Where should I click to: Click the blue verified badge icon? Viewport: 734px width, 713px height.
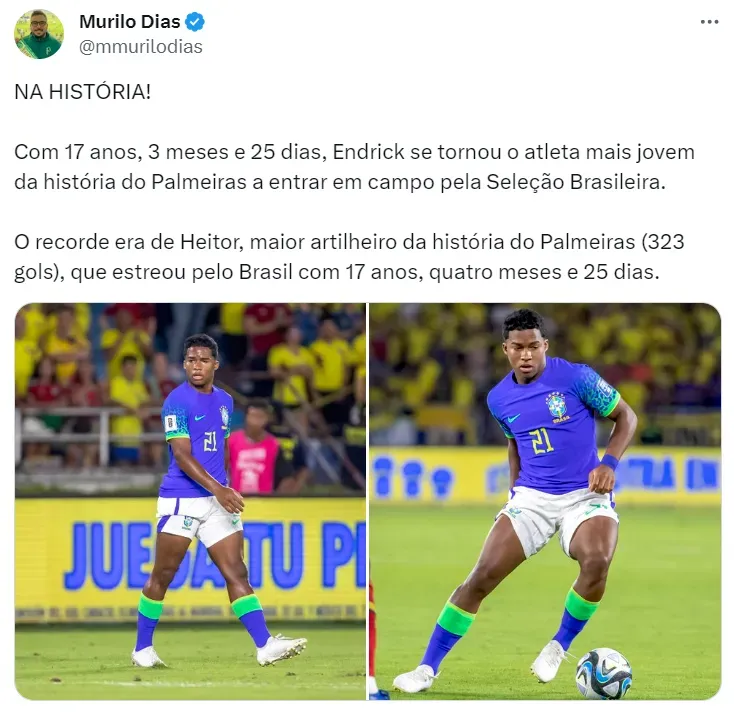coord(195,22)
